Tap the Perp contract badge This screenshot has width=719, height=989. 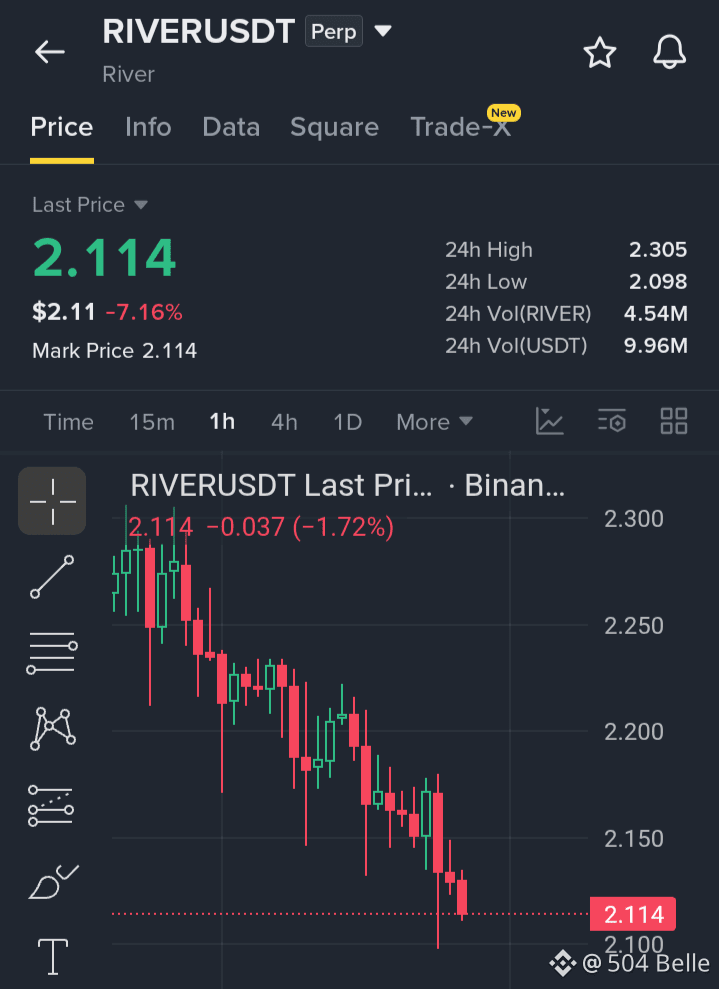(x=334, y=32)
